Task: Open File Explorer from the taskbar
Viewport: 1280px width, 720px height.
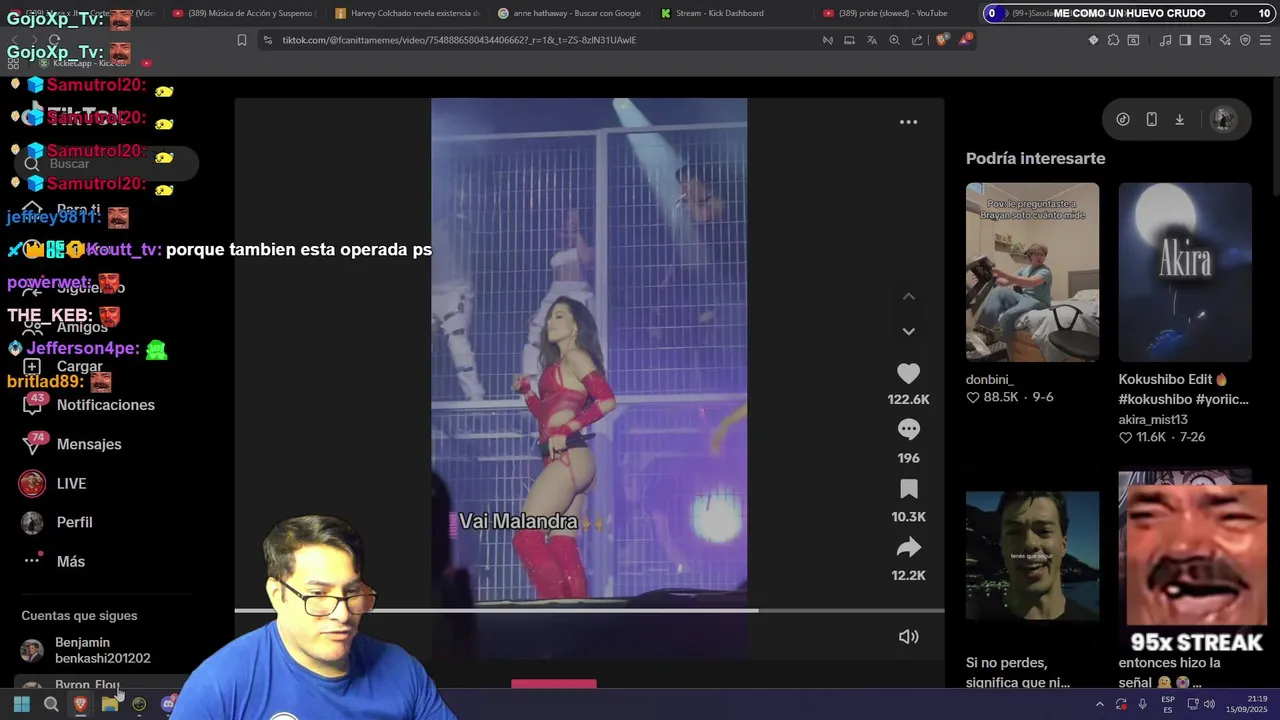Action: coord(110,704)
